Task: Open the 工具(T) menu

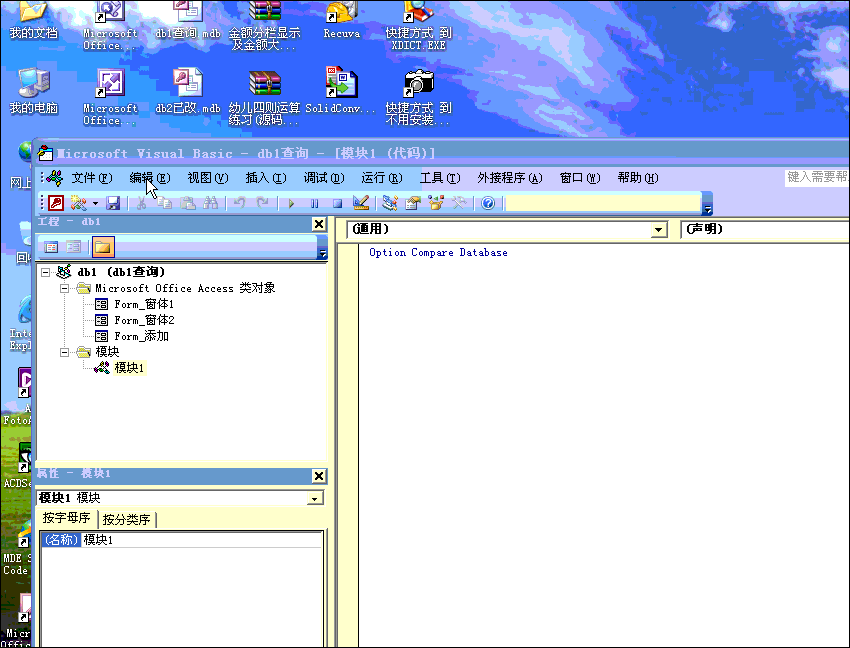Action: point(440,178)
